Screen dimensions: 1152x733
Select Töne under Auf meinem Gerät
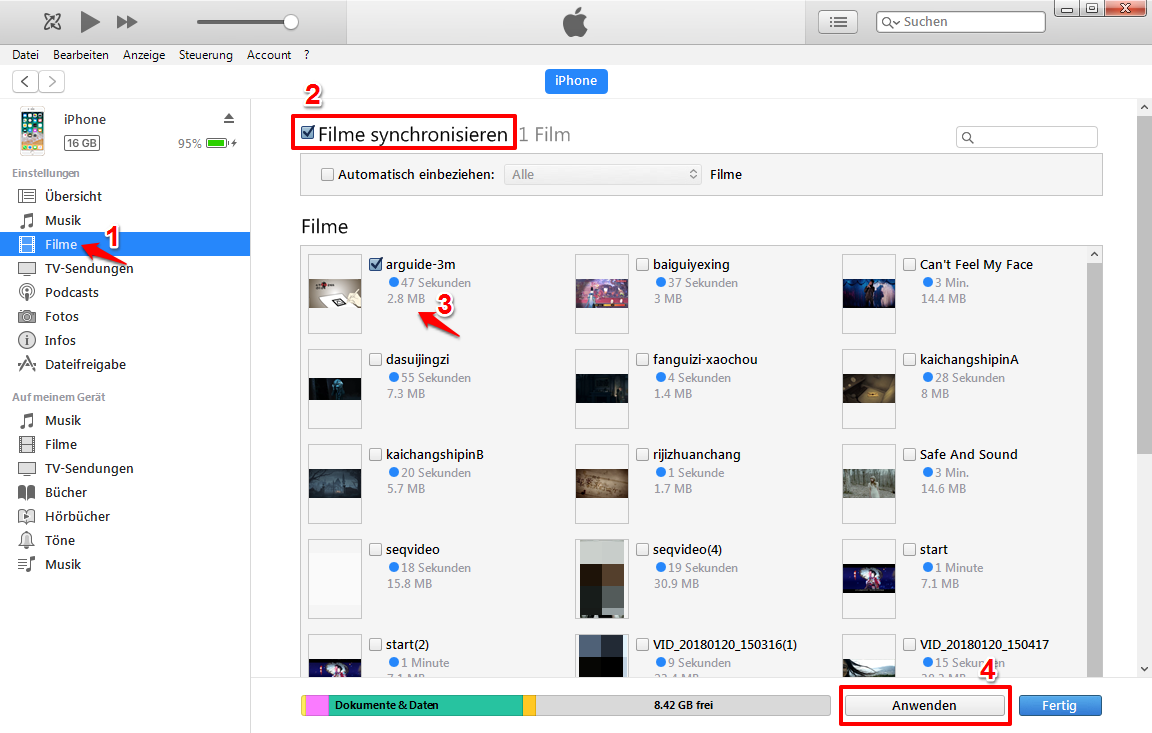pyautogui.click(x=59, y=540)
